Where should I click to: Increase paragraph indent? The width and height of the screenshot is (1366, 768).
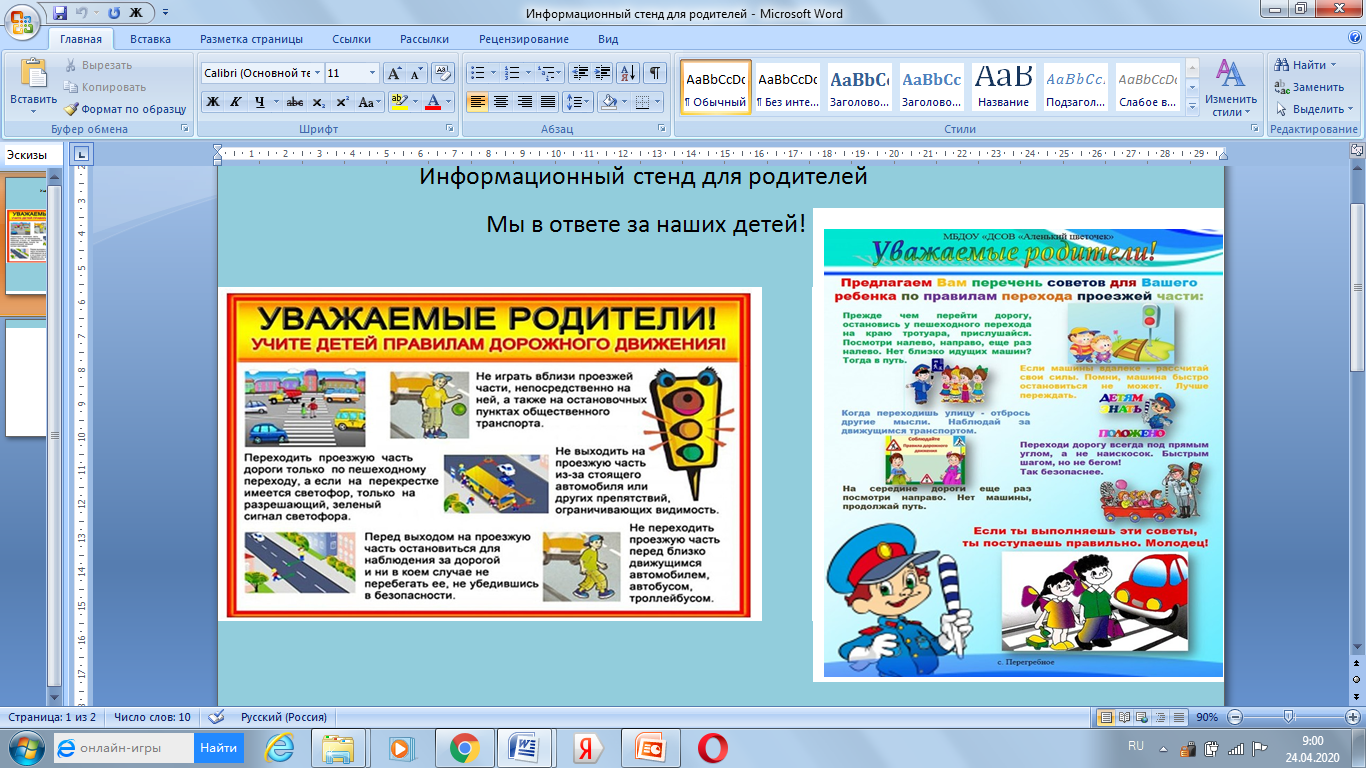click(x=603, y=73)
